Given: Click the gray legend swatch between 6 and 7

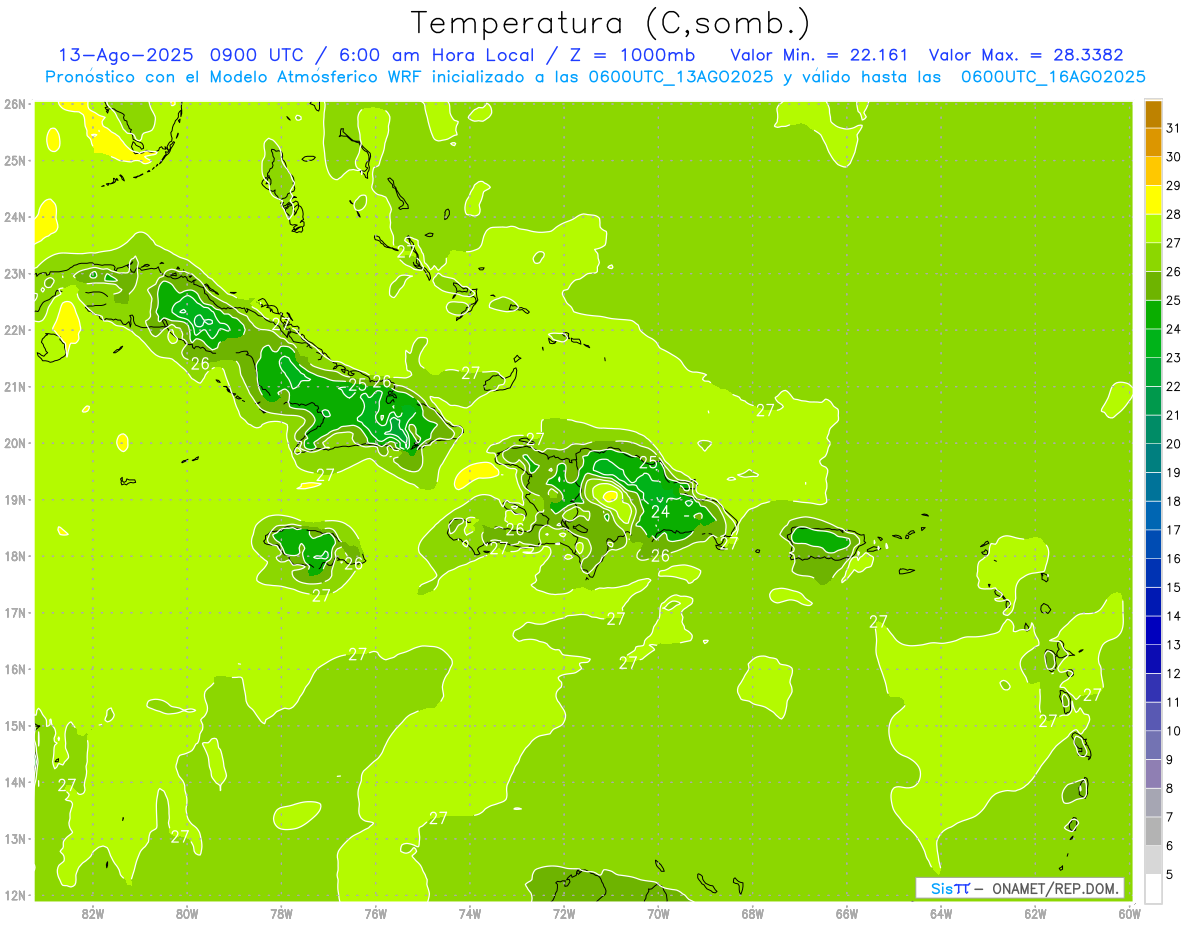Looking at the screenshot, I should point(1153,831).
